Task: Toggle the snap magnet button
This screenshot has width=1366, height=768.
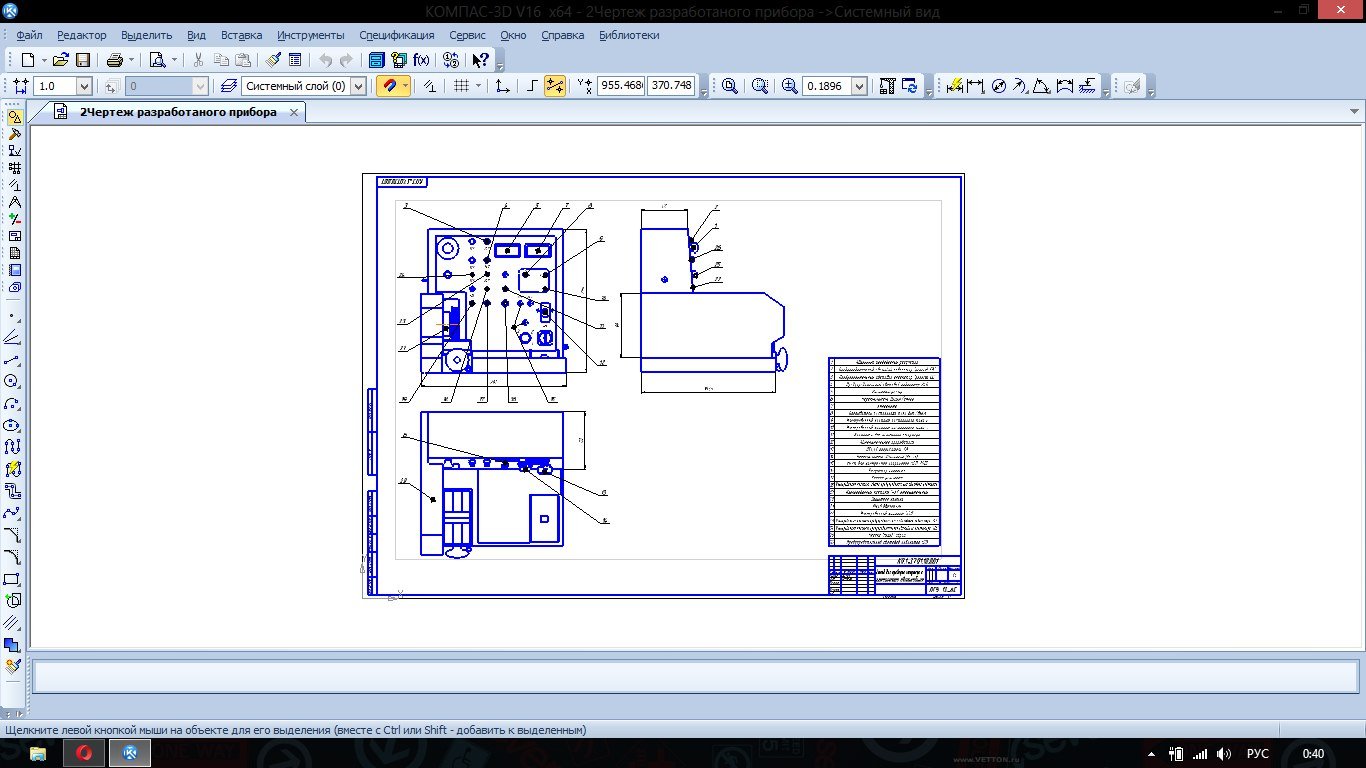Action: pos(388,86)
